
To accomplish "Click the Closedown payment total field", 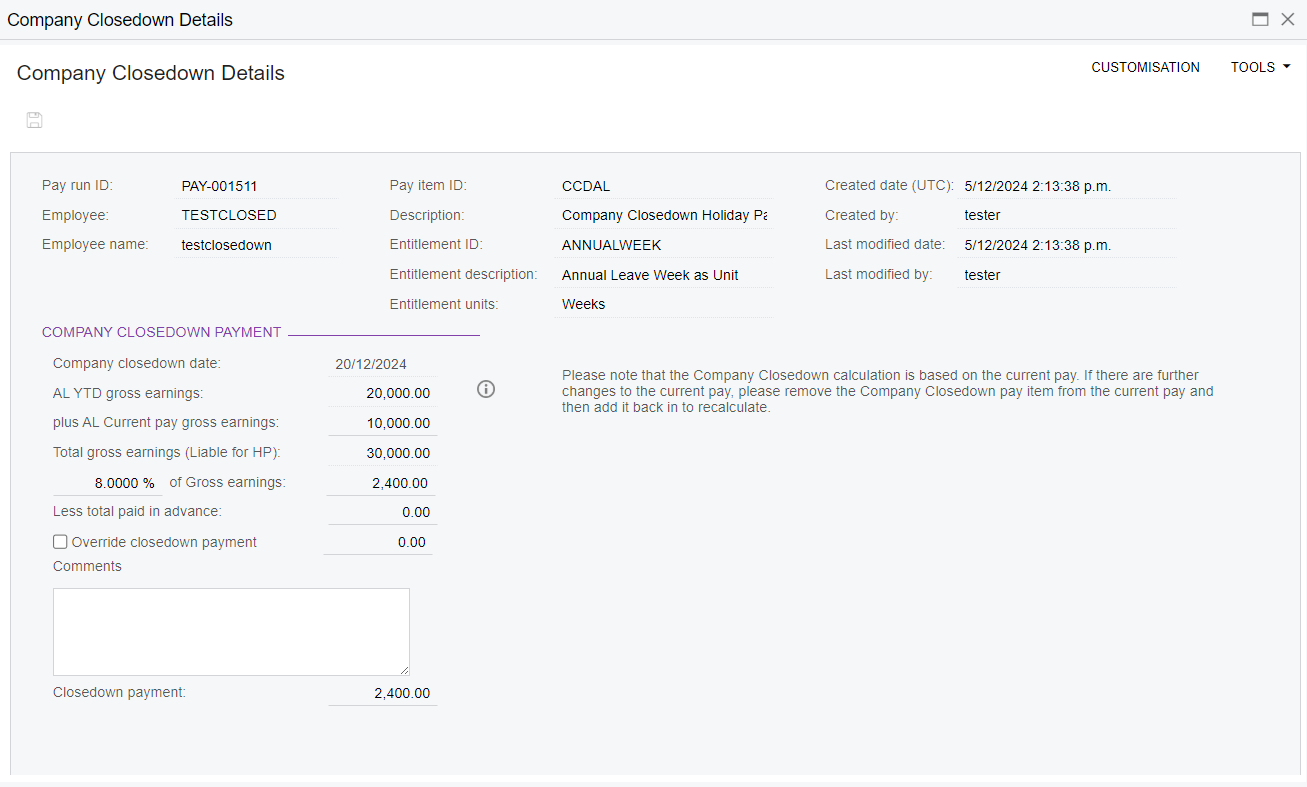I will click(382, 693).
